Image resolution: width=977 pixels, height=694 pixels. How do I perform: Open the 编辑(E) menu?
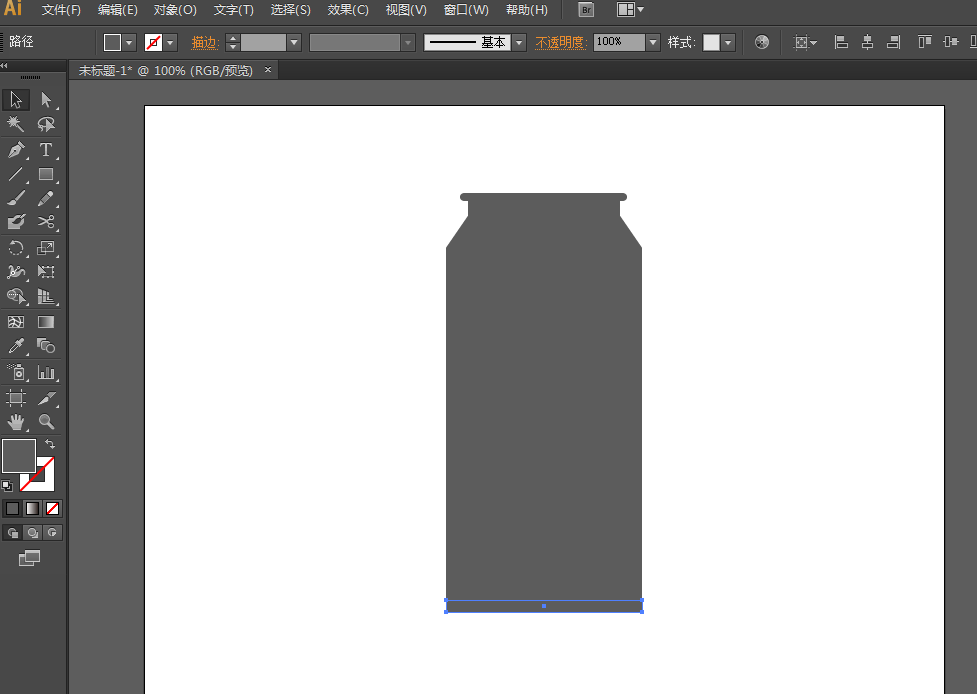(x=117, y=10)
